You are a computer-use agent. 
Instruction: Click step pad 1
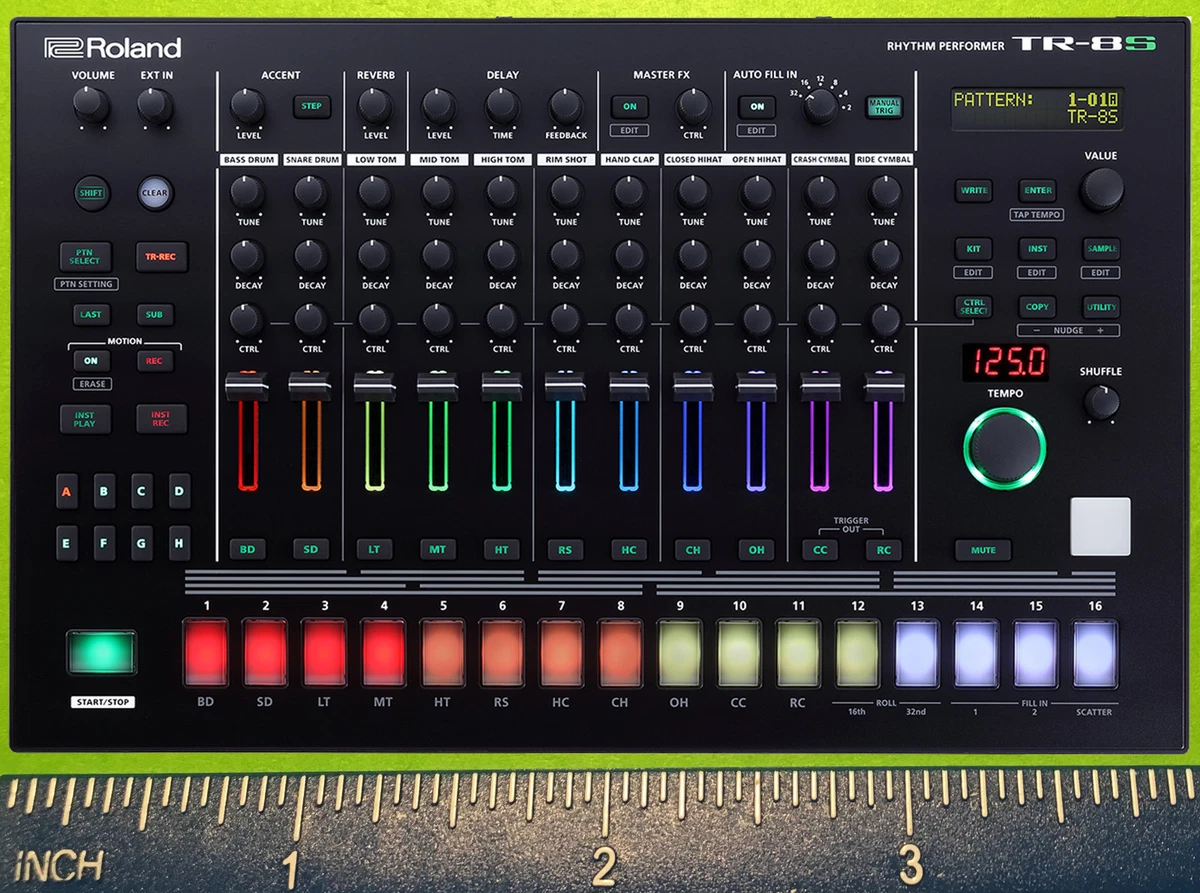[x=206, y=652]
